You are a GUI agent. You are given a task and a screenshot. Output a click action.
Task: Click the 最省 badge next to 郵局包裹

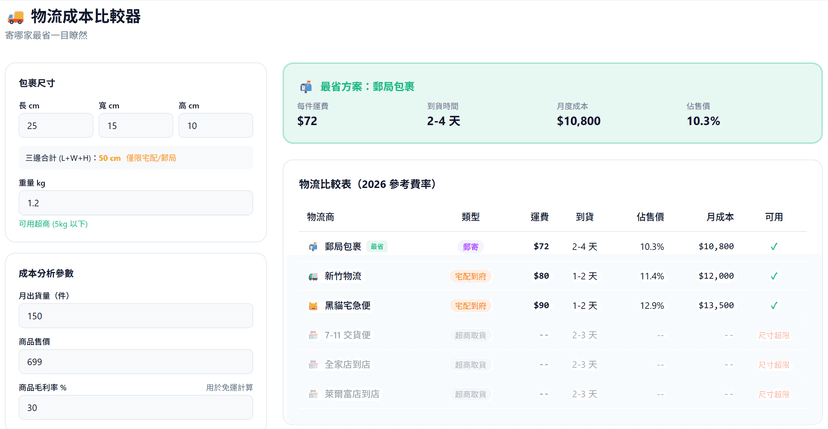tap(377, 246)
